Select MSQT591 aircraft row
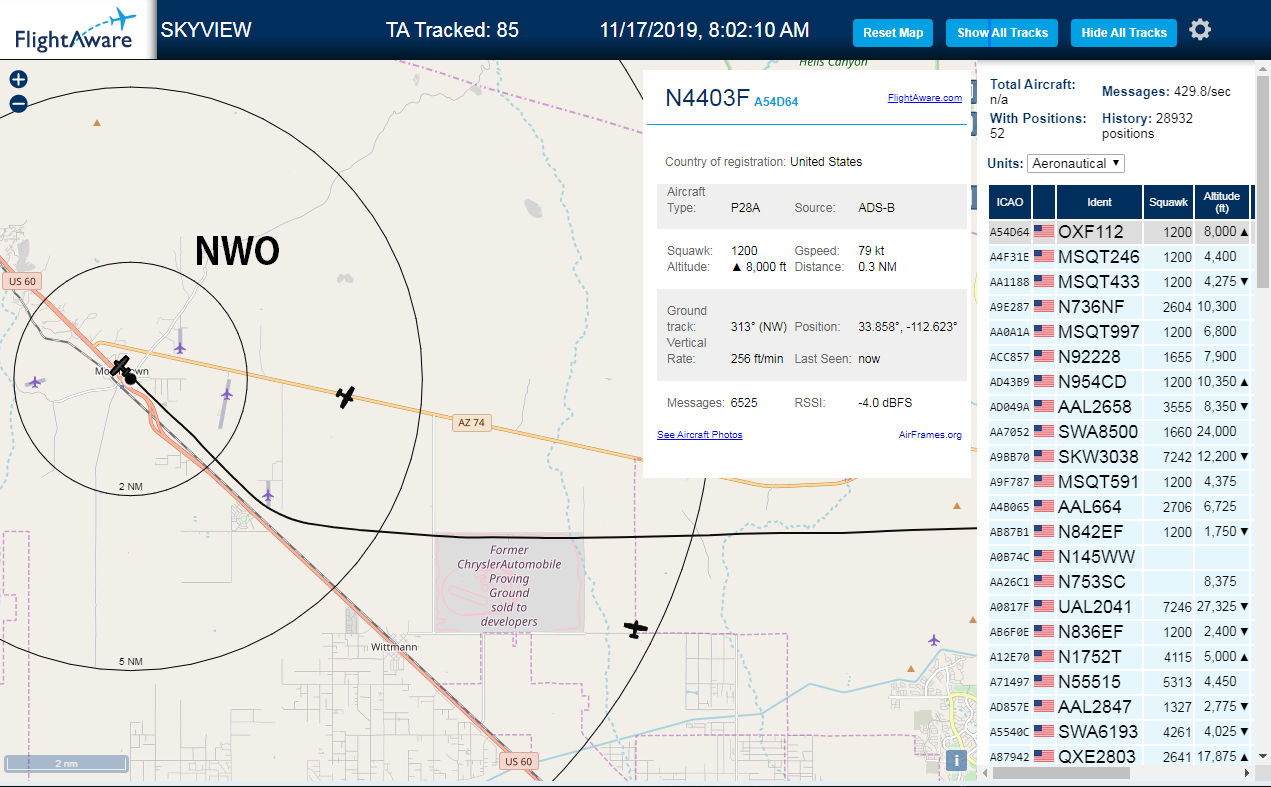The image size is (1271, 787). click(x=1121, y=482)
